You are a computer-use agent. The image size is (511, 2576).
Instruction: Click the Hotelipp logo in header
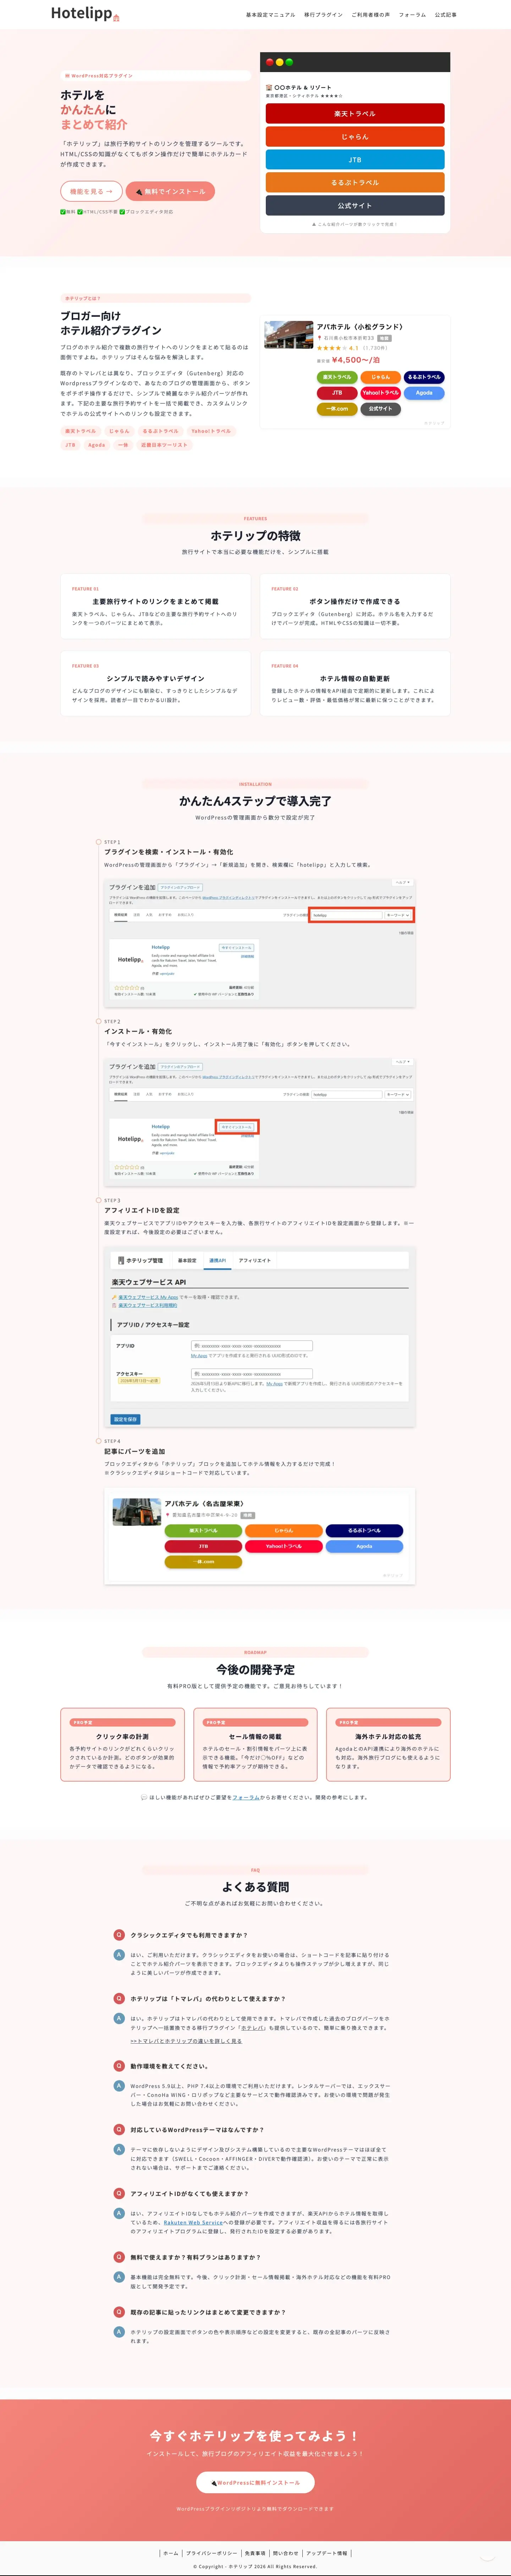85,14
